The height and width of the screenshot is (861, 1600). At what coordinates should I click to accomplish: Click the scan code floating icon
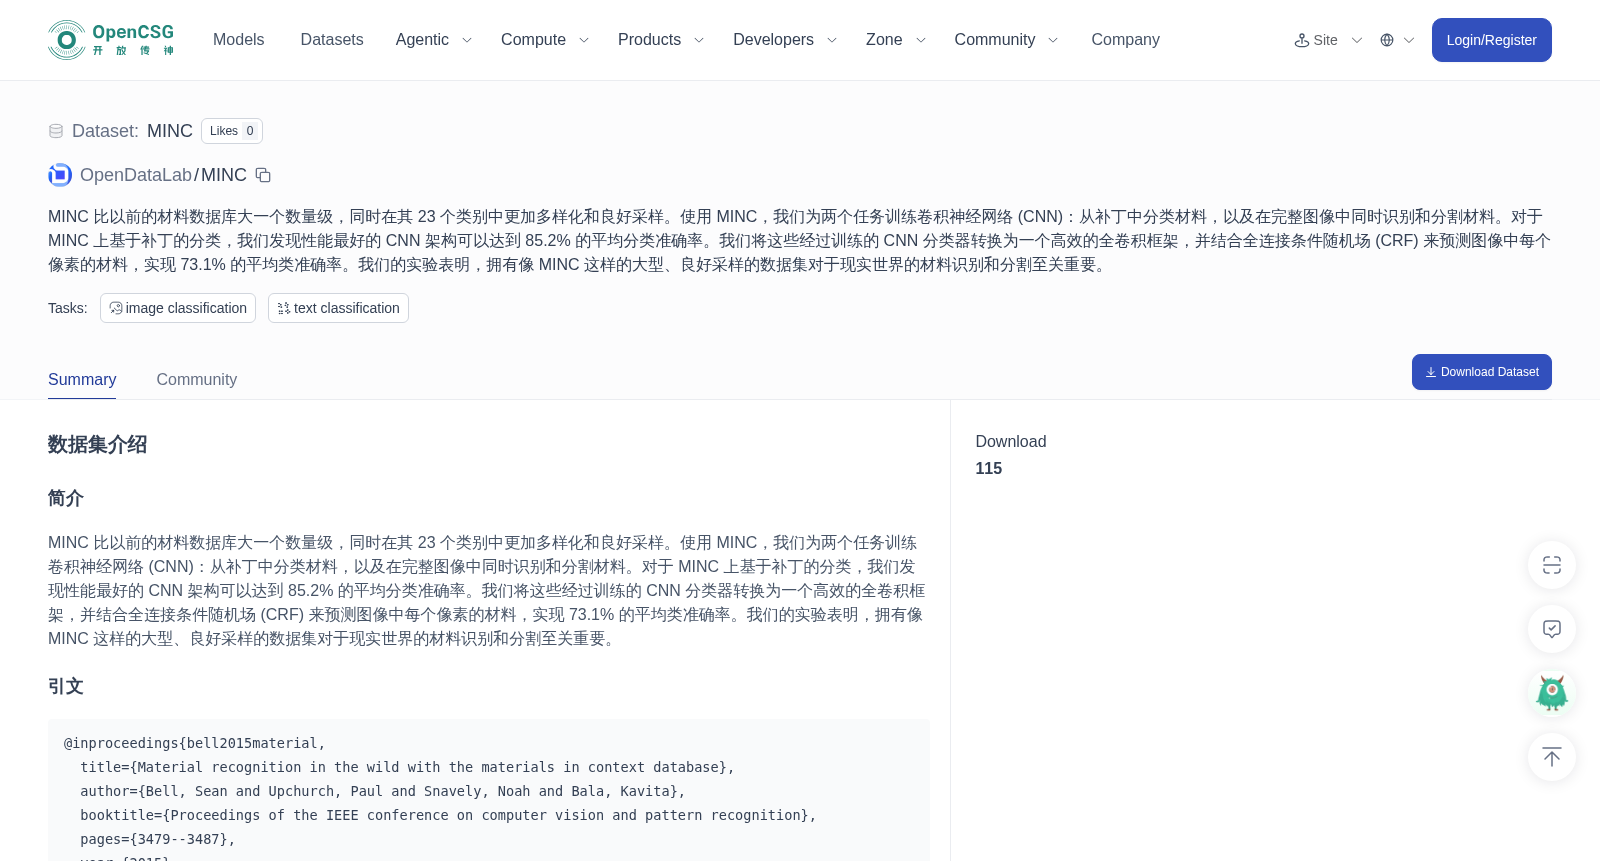(x=1552, y=565)
